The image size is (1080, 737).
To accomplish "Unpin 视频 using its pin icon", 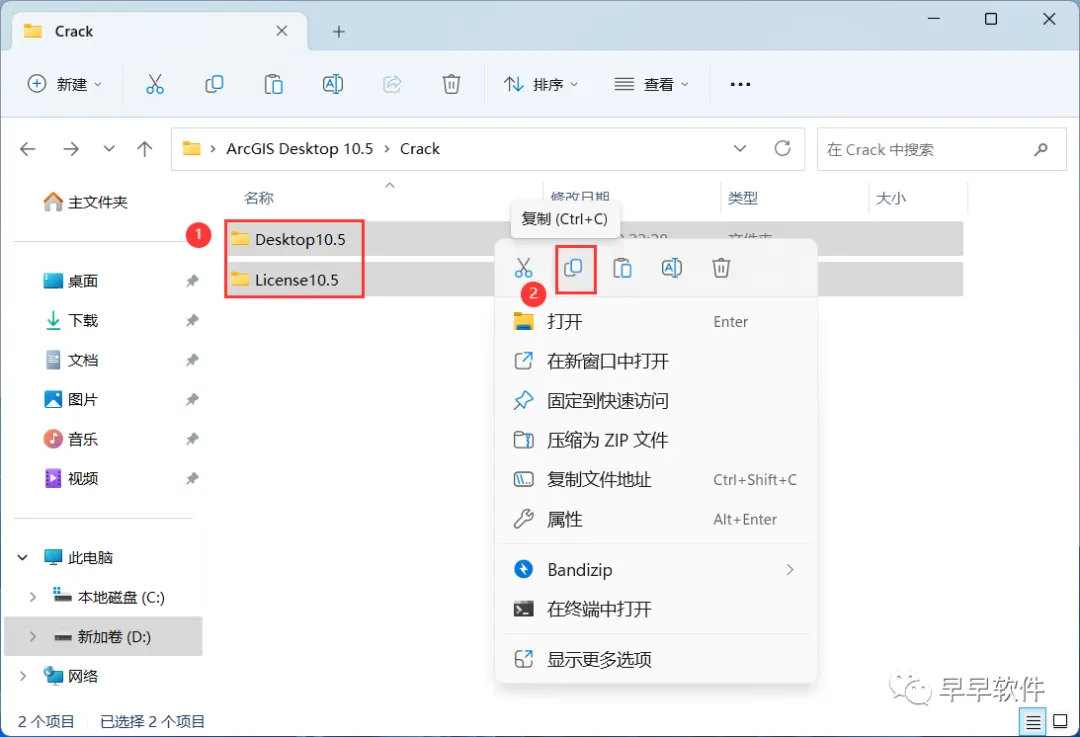I will tap(192, 478).
